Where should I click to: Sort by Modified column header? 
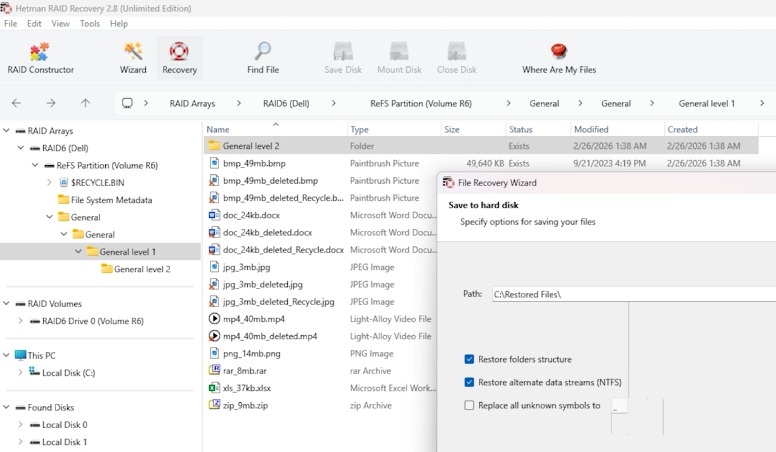click(x=617, y=129)
